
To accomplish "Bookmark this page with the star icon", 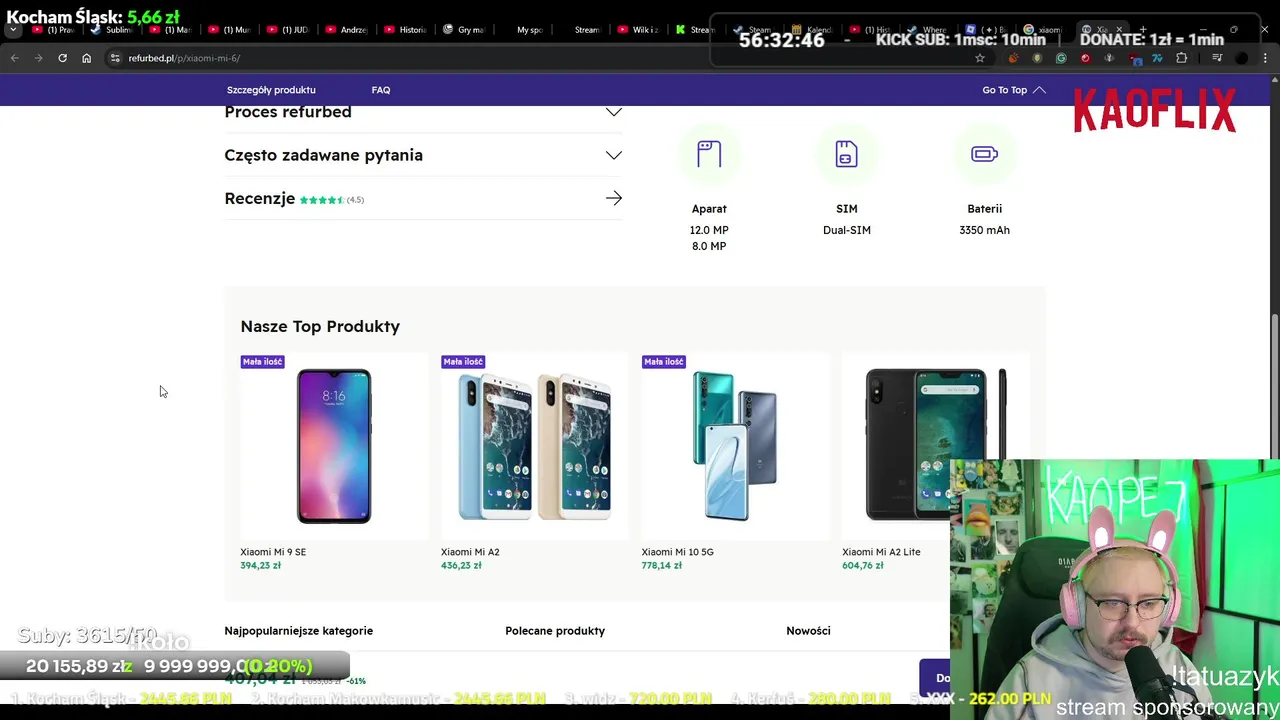I will [x=980, y=58].
